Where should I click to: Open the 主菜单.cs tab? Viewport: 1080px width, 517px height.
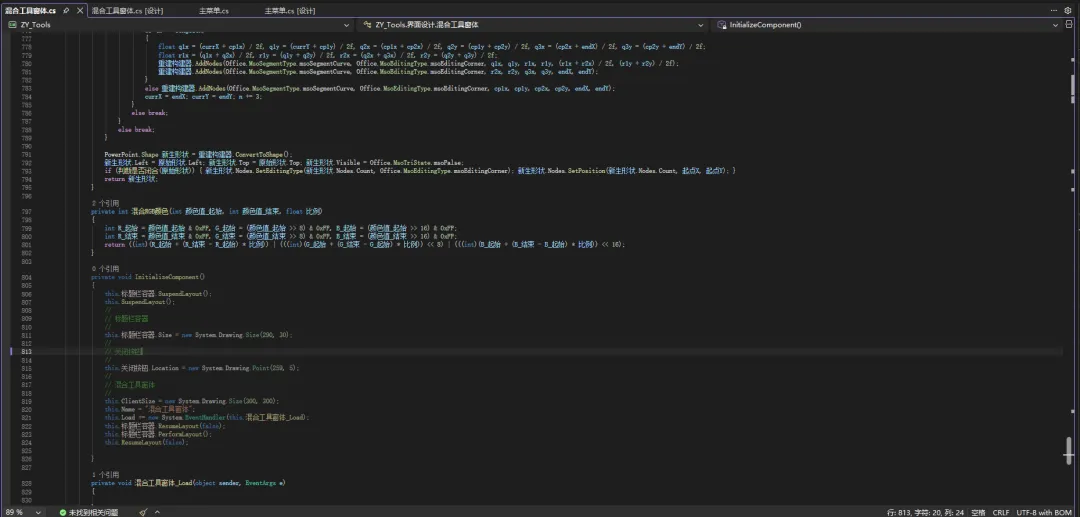tap(214, 11)
